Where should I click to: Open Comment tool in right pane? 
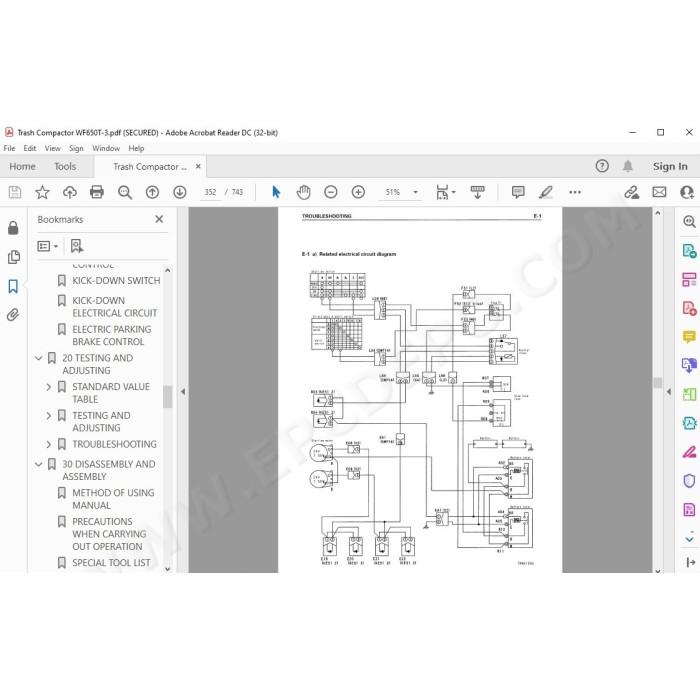(689, 337)
